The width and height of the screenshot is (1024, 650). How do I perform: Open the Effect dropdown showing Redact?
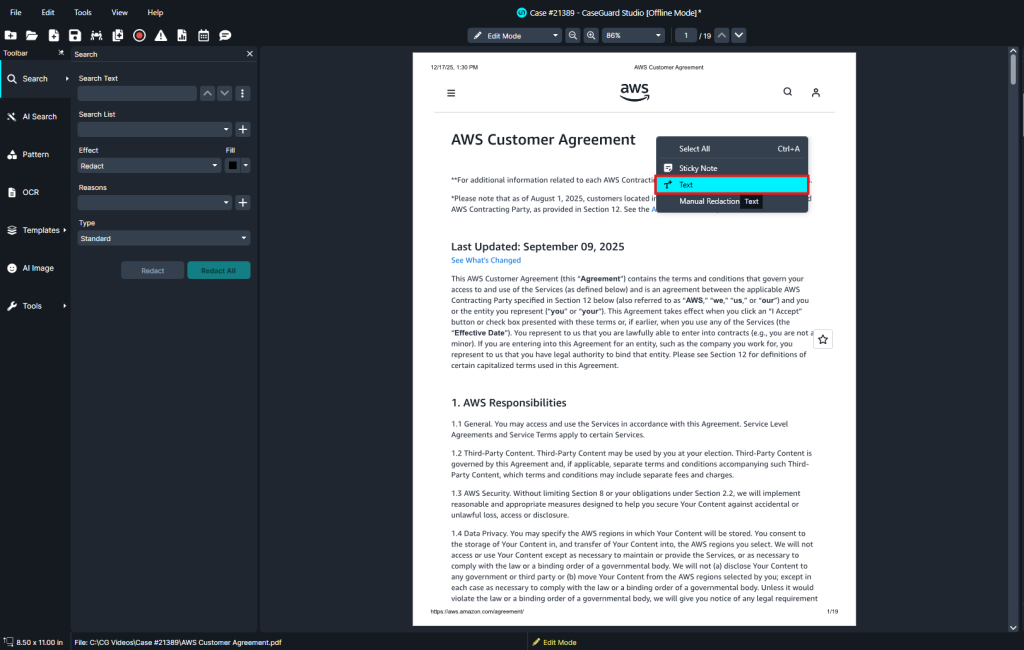pyautogui.click(x=149, y=166)
